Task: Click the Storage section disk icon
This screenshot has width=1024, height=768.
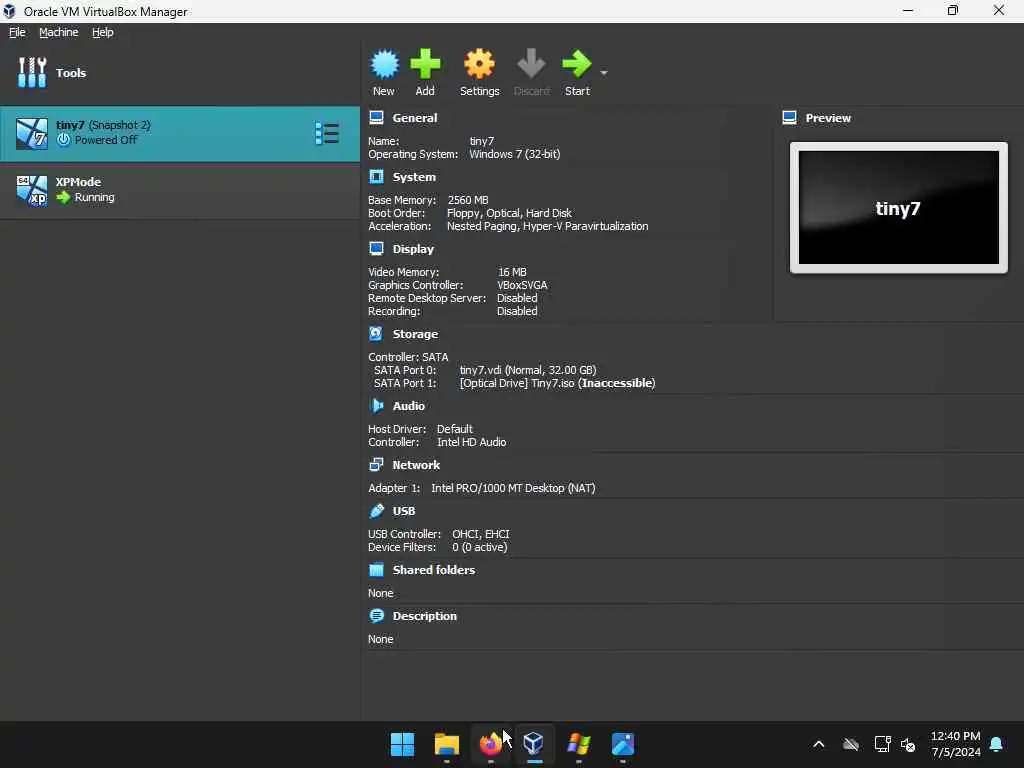Action: point(376,334)
